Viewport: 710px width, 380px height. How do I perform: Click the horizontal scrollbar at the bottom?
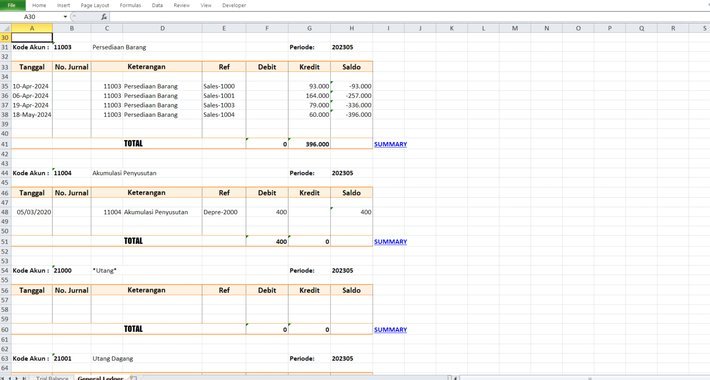[x=584, y=378]
